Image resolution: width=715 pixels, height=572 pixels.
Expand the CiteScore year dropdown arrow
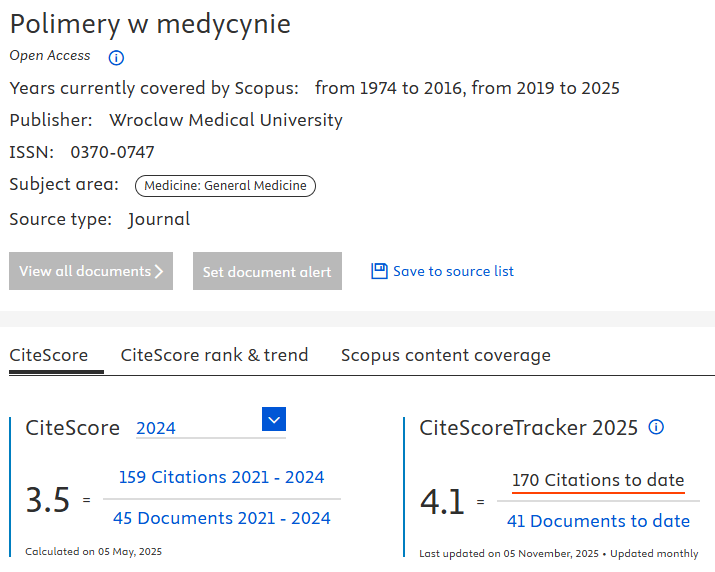tap(274, 419)
